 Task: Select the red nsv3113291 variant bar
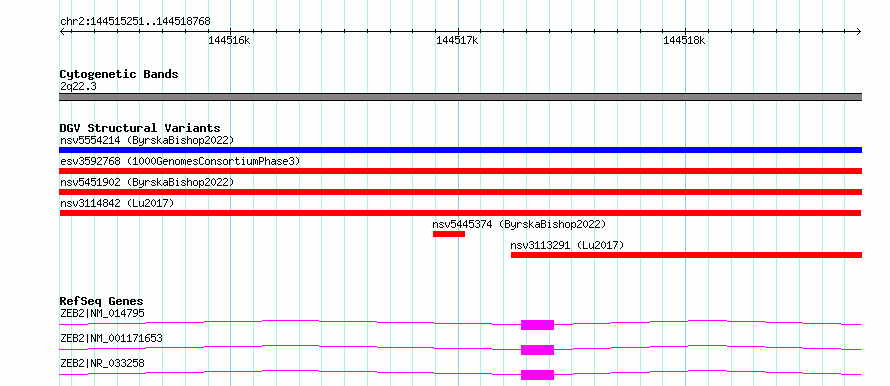coord(686,255)
